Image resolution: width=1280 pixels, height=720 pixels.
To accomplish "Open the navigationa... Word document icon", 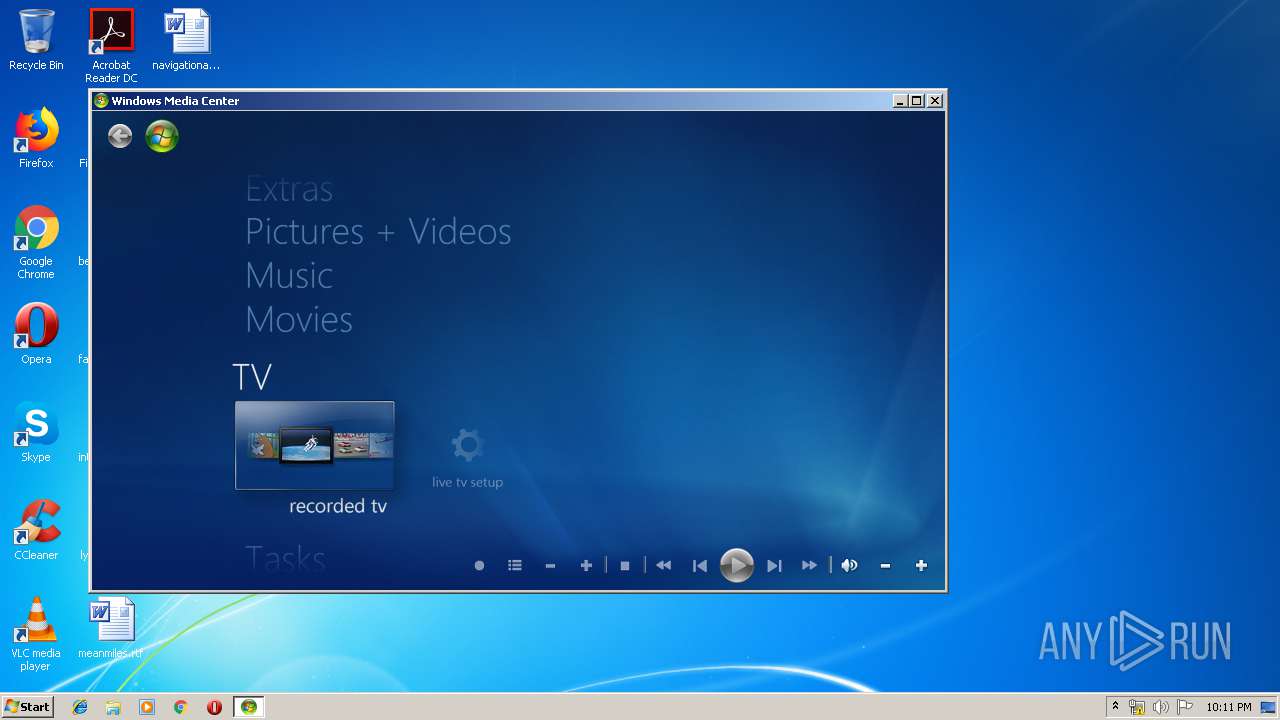I will [x=186, y=40].
